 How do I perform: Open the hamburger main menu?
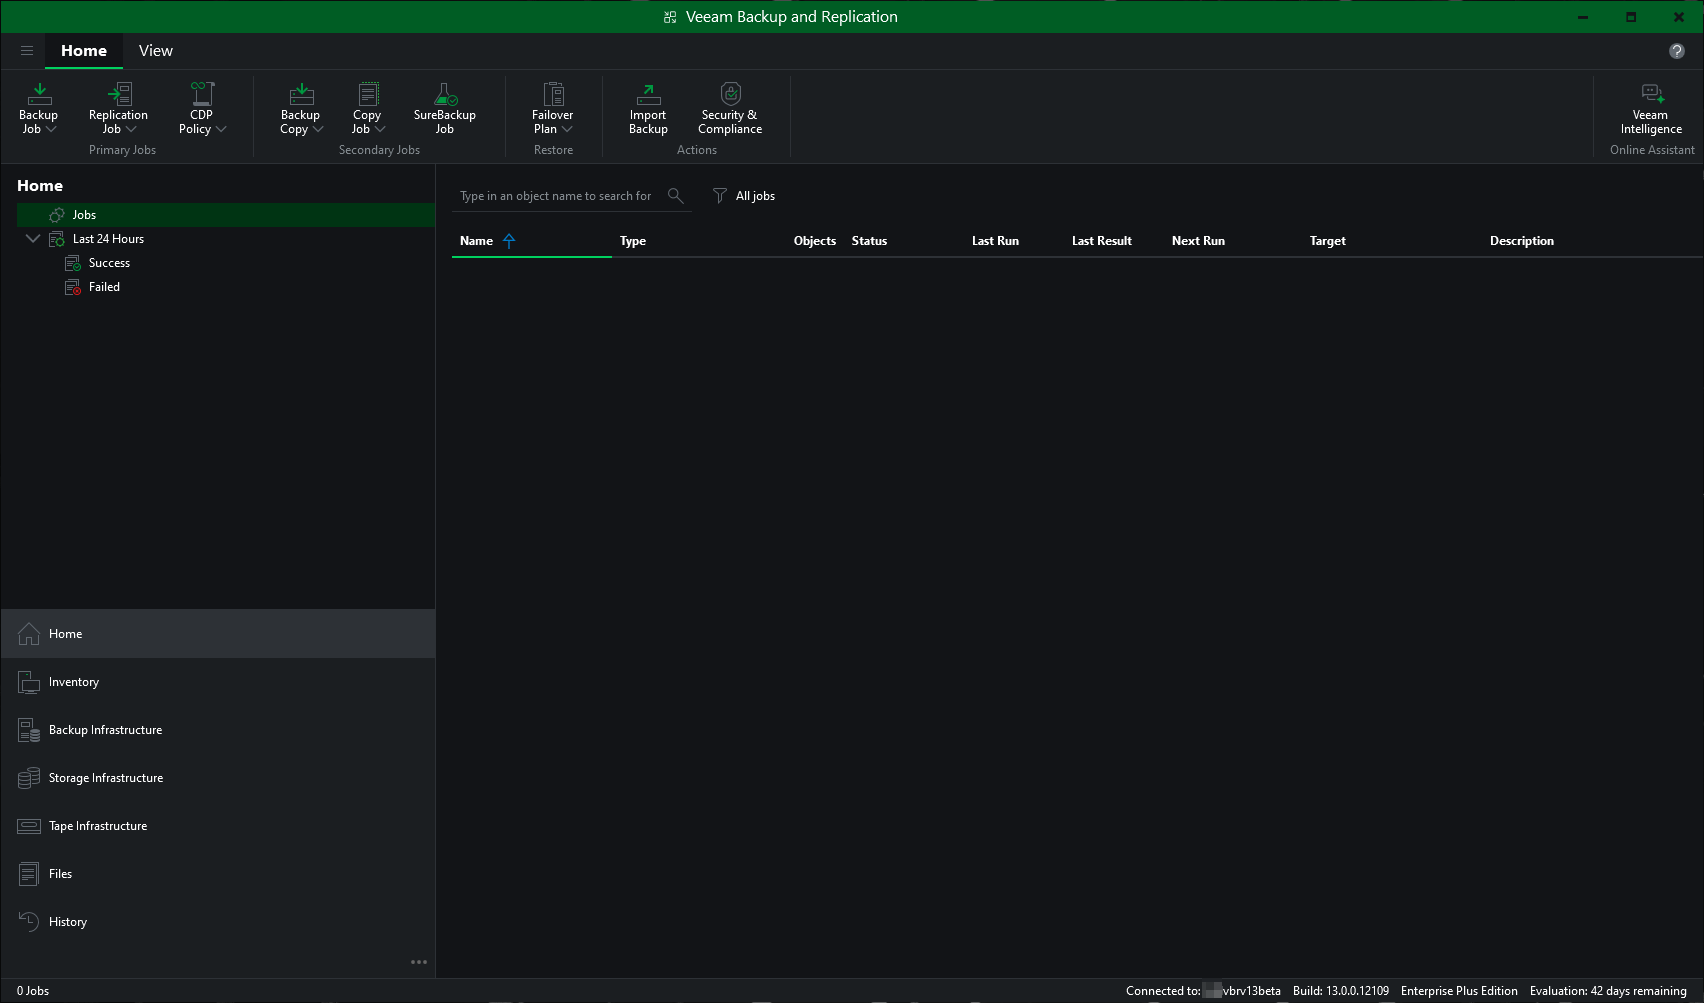(x=27, y=51)
